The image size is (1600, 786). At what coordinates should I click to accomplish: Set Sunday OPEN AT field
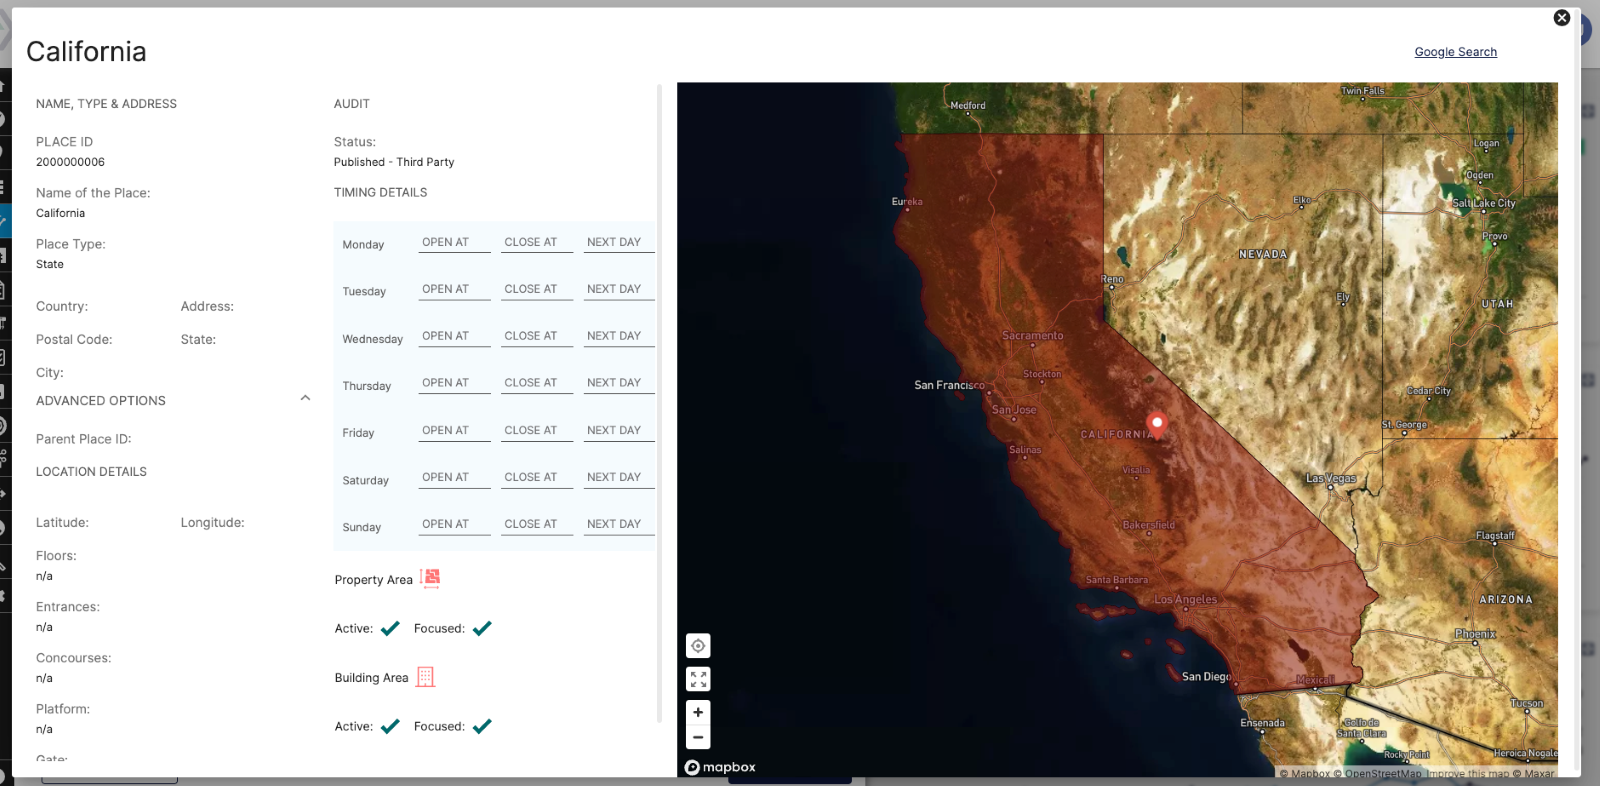point(454,524)
